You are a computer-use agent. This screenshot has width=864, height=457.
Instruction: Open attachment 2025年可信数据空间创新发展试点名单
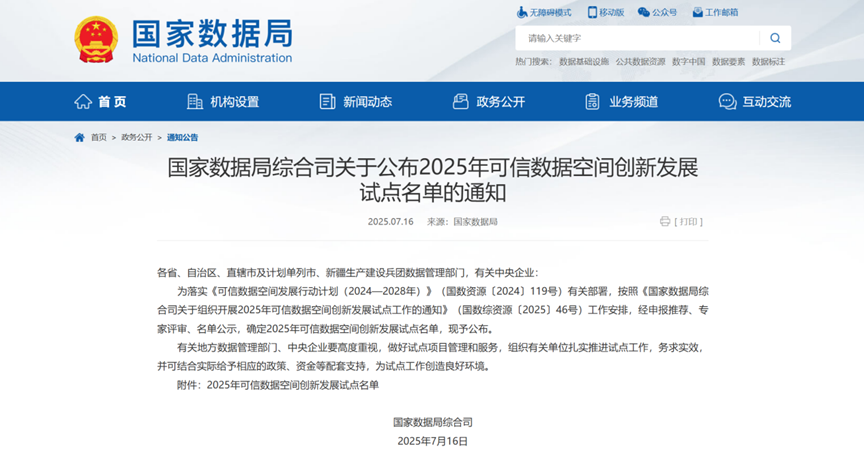(x=293, y=385)
